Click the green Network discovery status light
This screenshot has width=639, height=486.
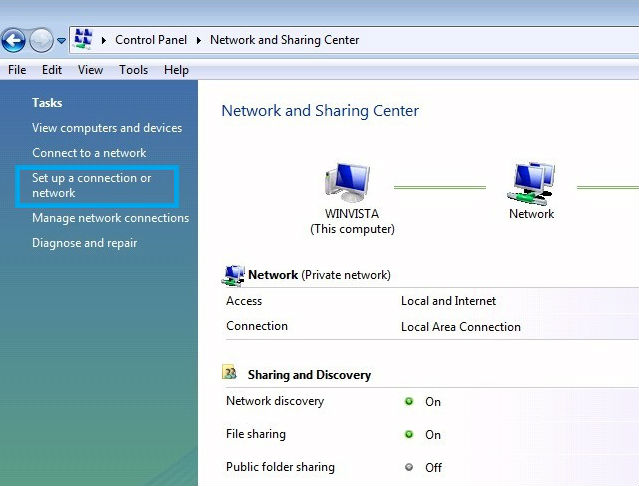[409, 401]
